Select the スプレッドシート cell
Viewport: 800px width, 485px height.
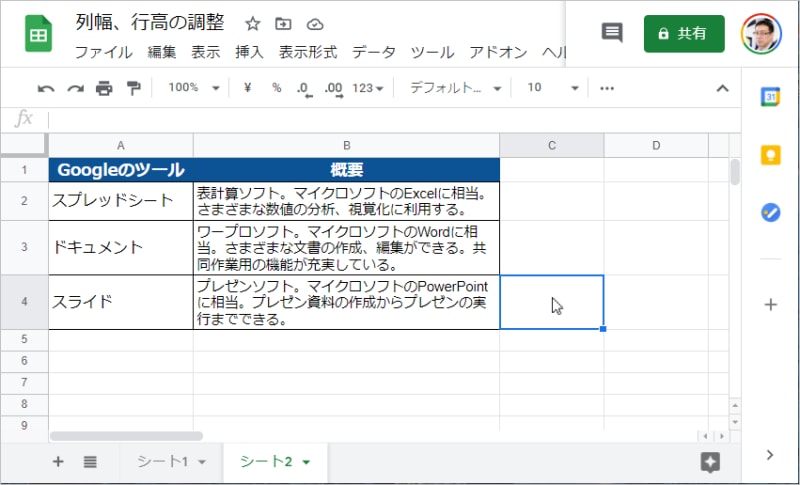click(121, 201)
